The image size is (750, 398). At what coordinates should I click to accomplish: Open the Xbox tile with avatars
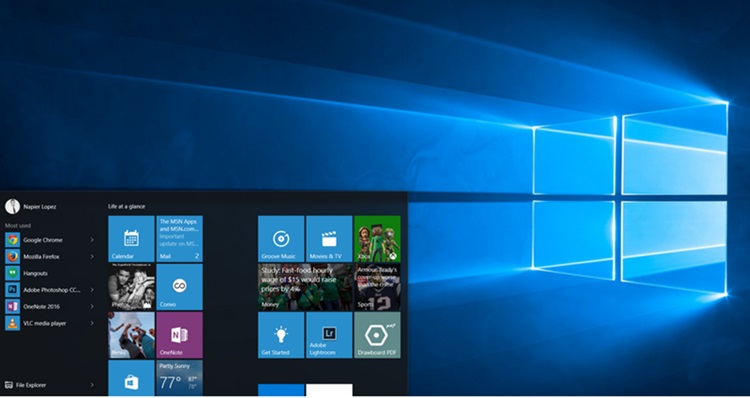pyautogui.click(x=377, y=239)
